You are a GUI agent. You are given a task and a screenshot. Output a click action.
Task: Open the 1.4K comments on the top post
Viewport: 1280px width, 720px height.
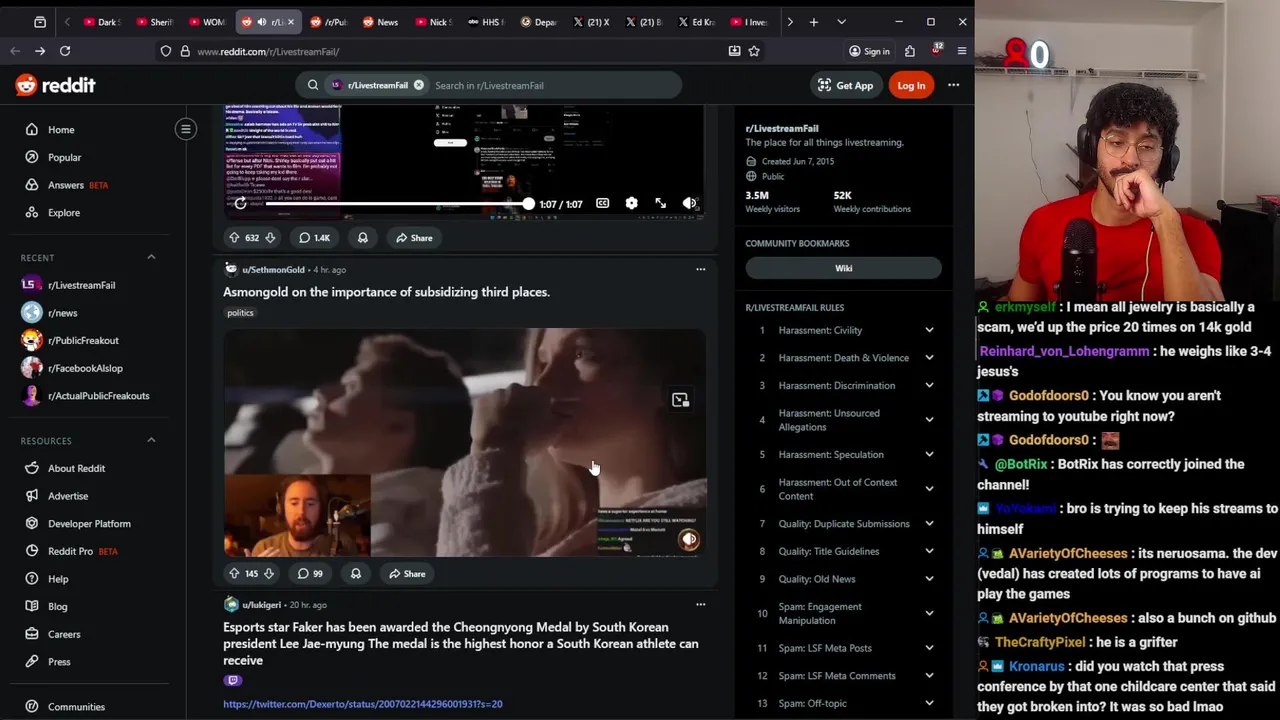point(314,238)
